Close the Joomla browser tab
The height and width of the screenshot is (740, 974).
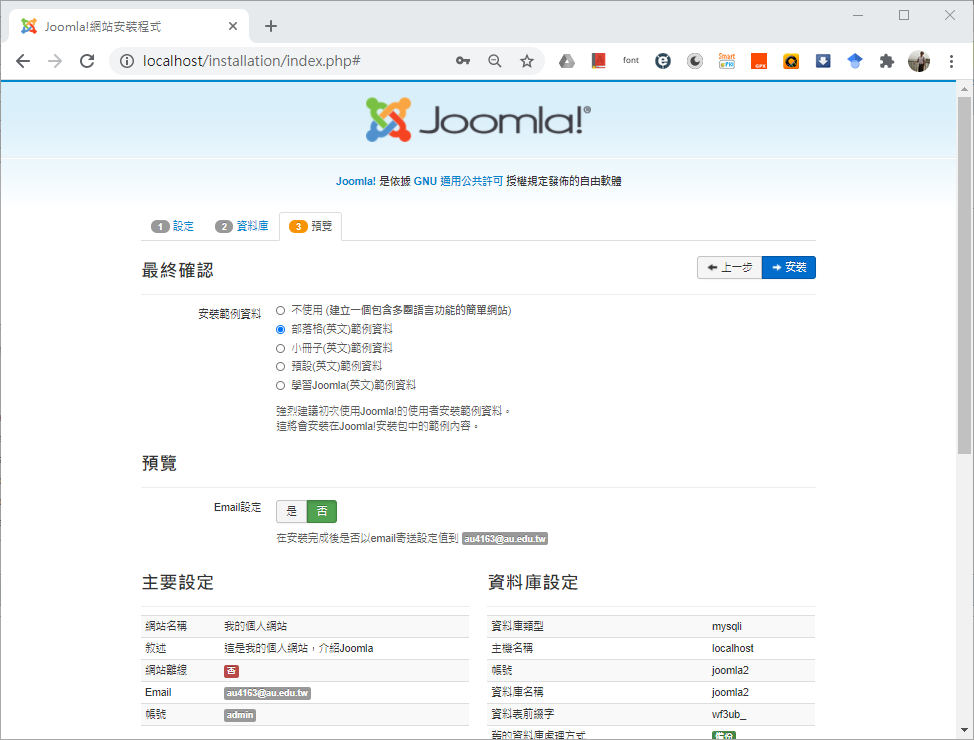[x=233, y=26]
